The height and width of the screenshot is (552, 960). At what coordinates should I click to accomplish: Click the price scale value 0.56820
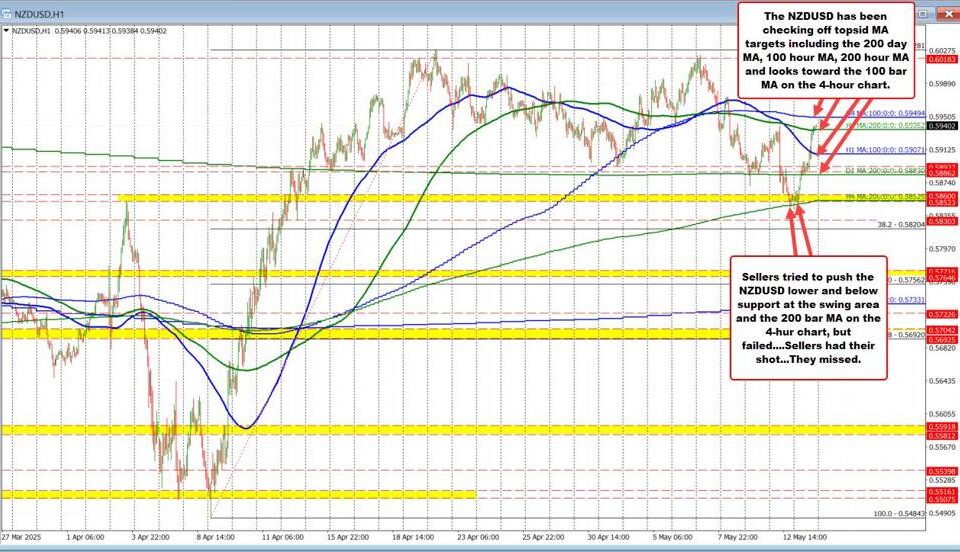(x=942, y=348)
